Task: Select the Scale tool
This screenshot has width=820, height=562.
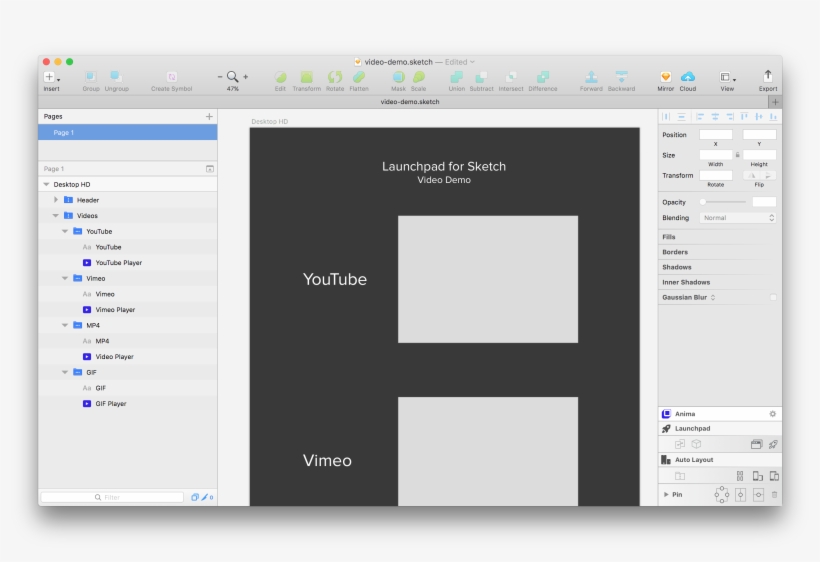Action: [x=418, y=77]
